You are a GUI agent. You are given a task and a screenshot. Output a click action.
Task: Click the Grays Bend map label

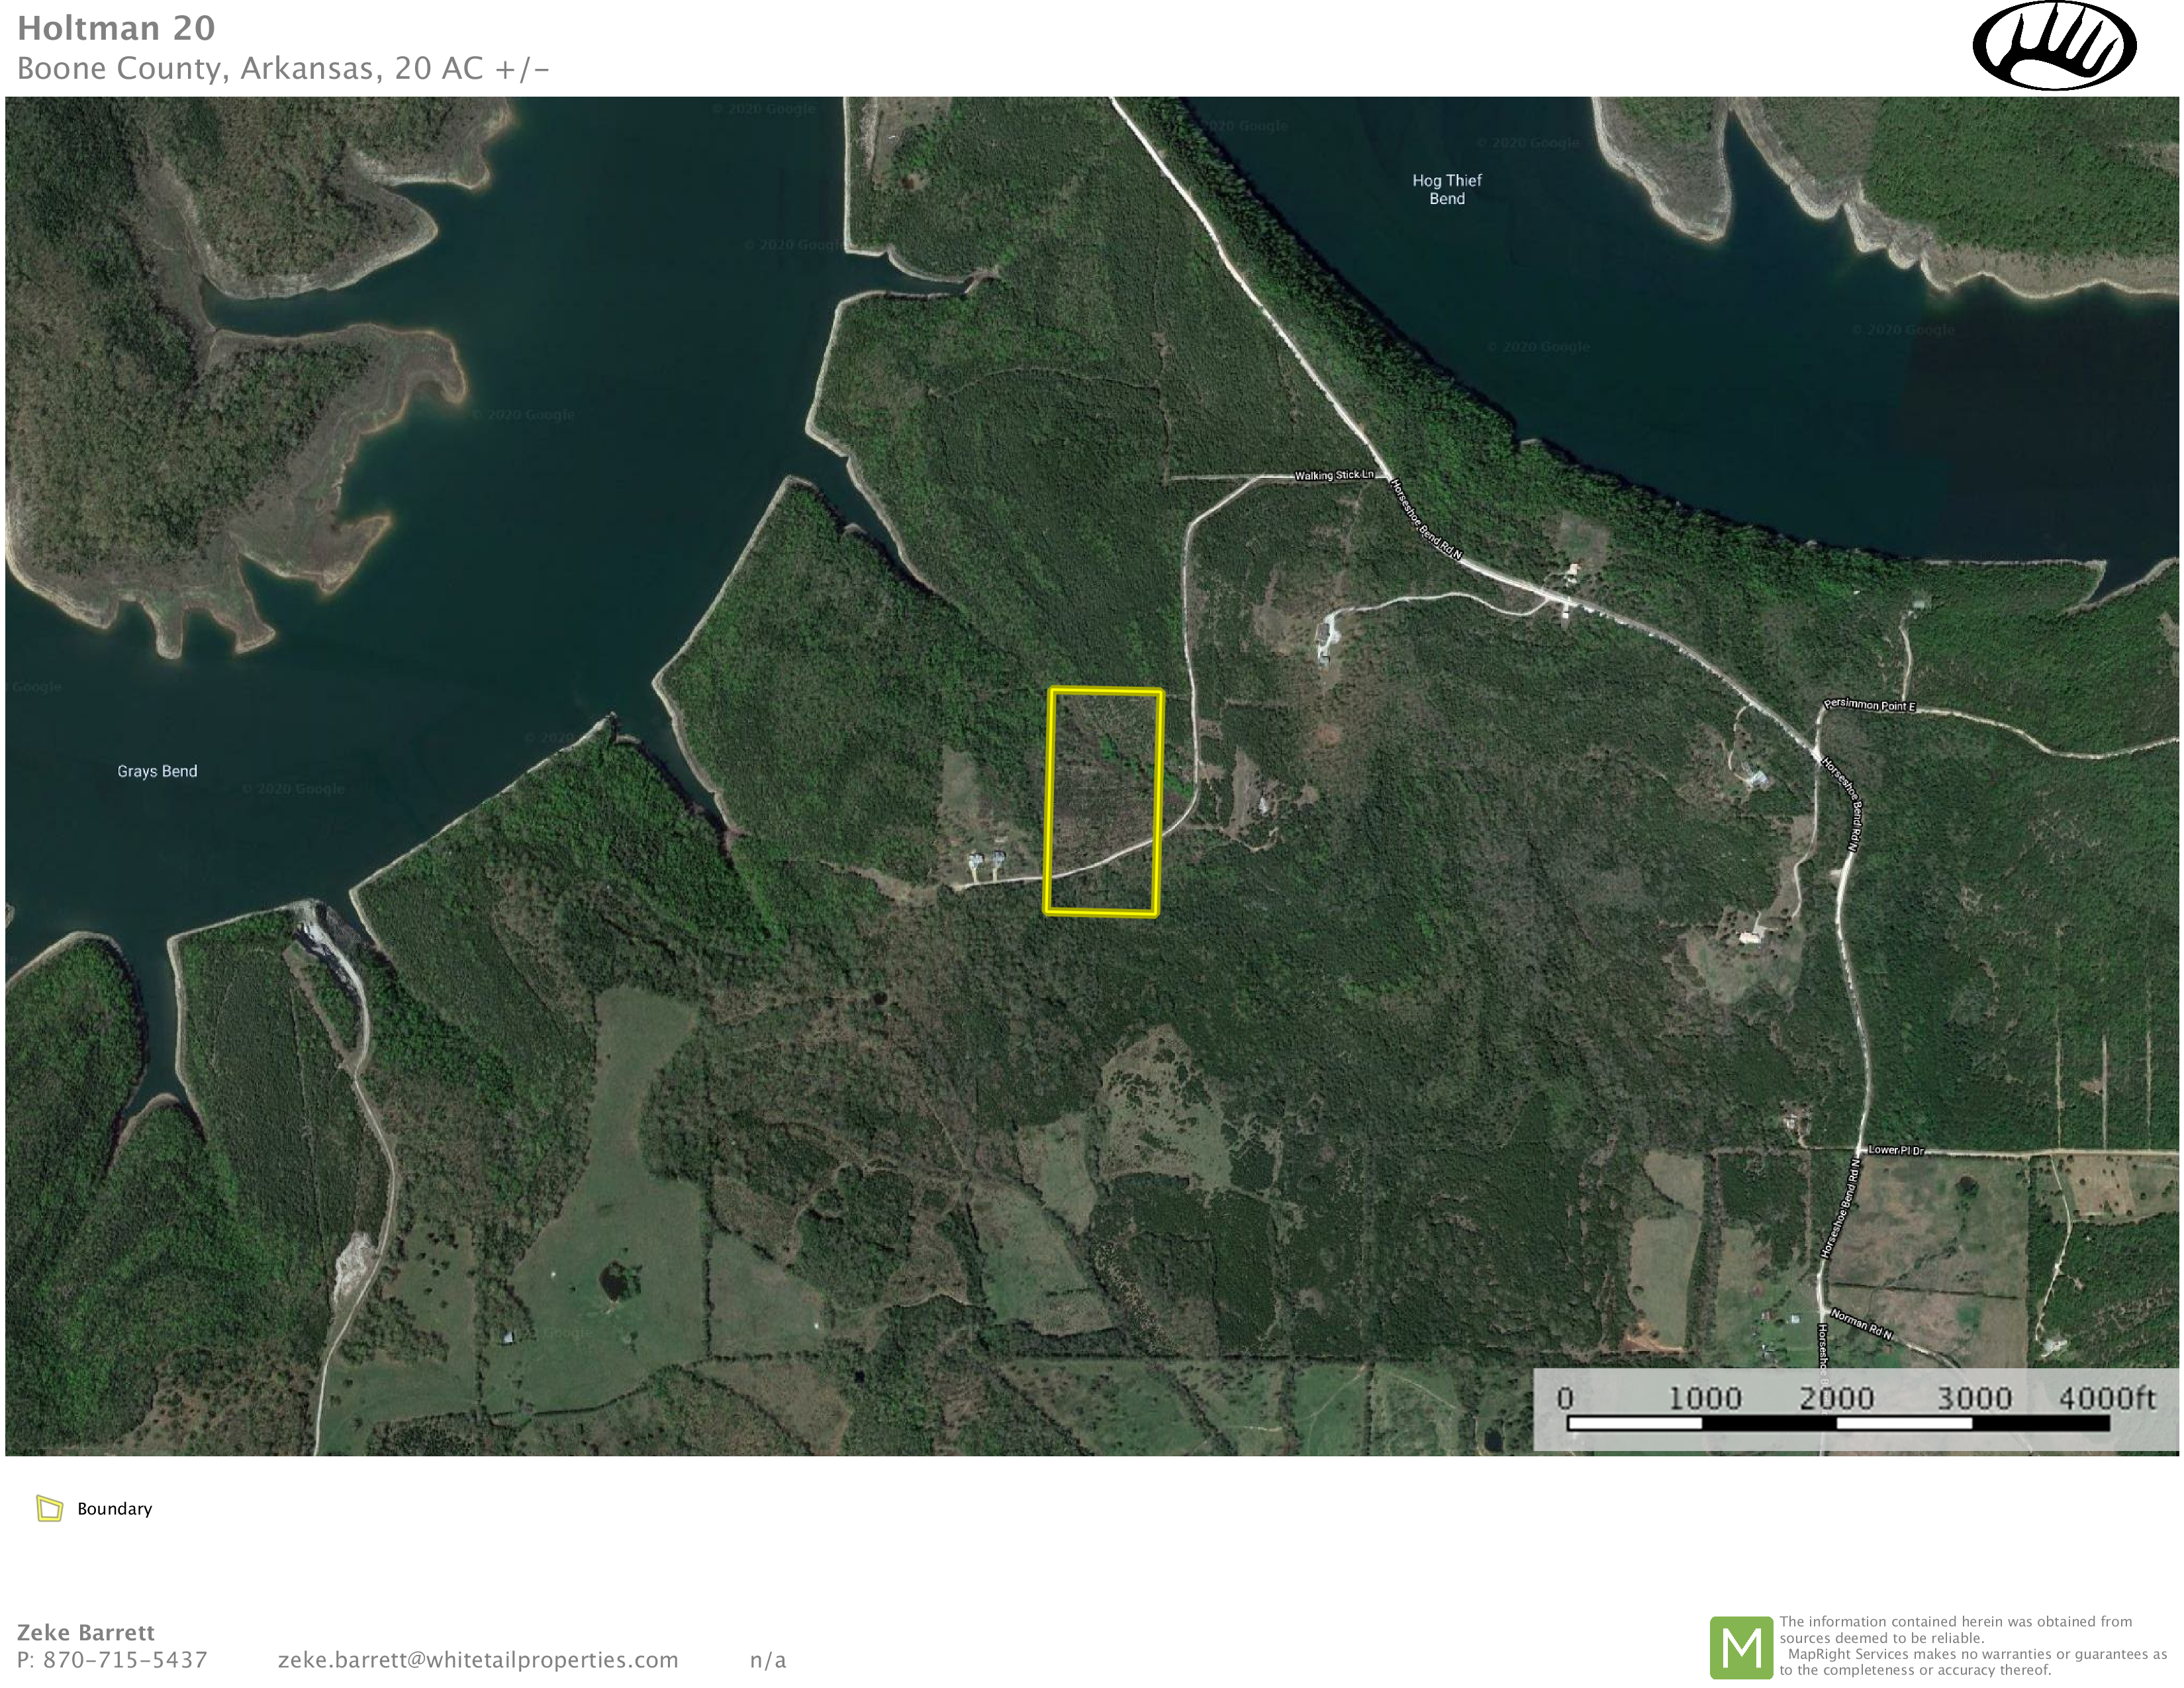[157, 771]
